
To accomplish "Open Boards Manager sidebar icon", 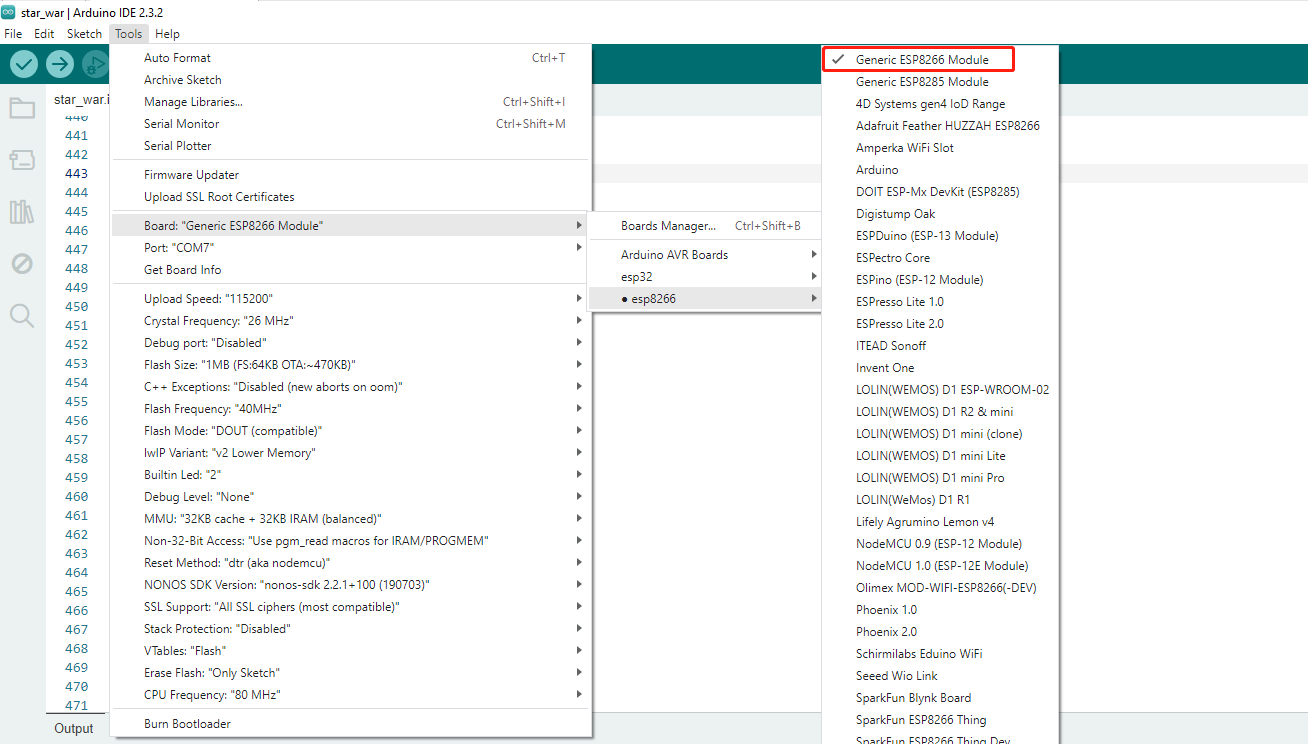I will (x=22, y=160).
